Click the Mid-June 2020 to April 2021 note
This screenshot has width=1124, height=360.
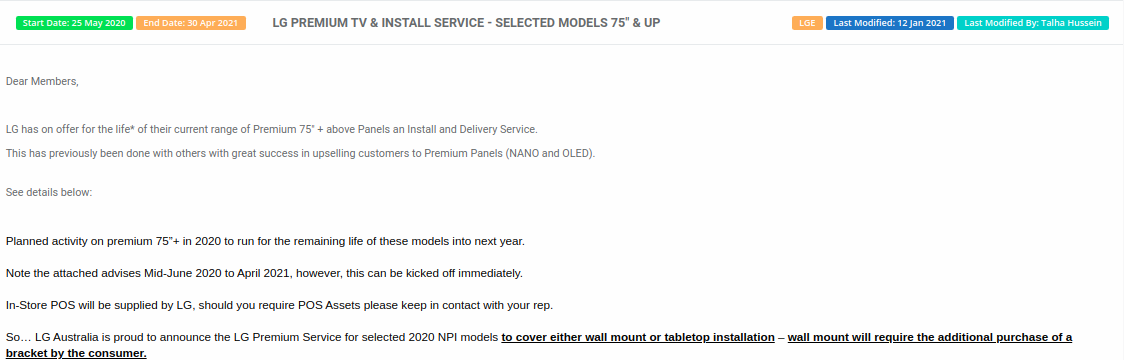pos(265,273)
